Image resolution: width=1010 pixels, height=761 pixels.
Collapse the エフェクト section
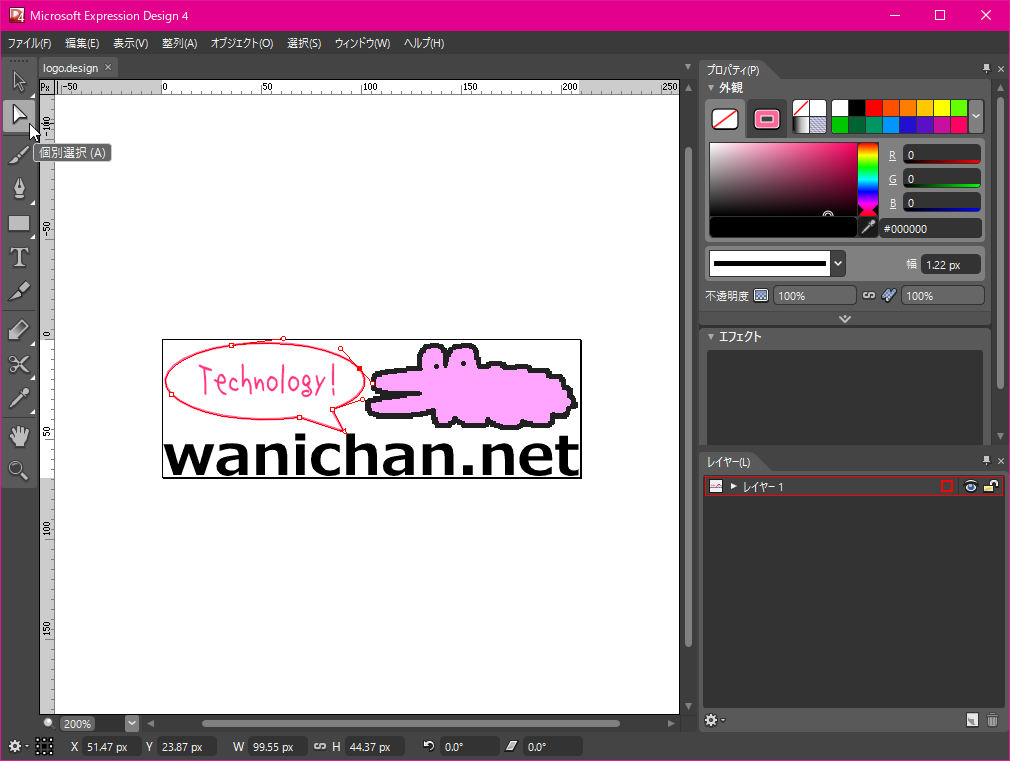click(711, 336)
